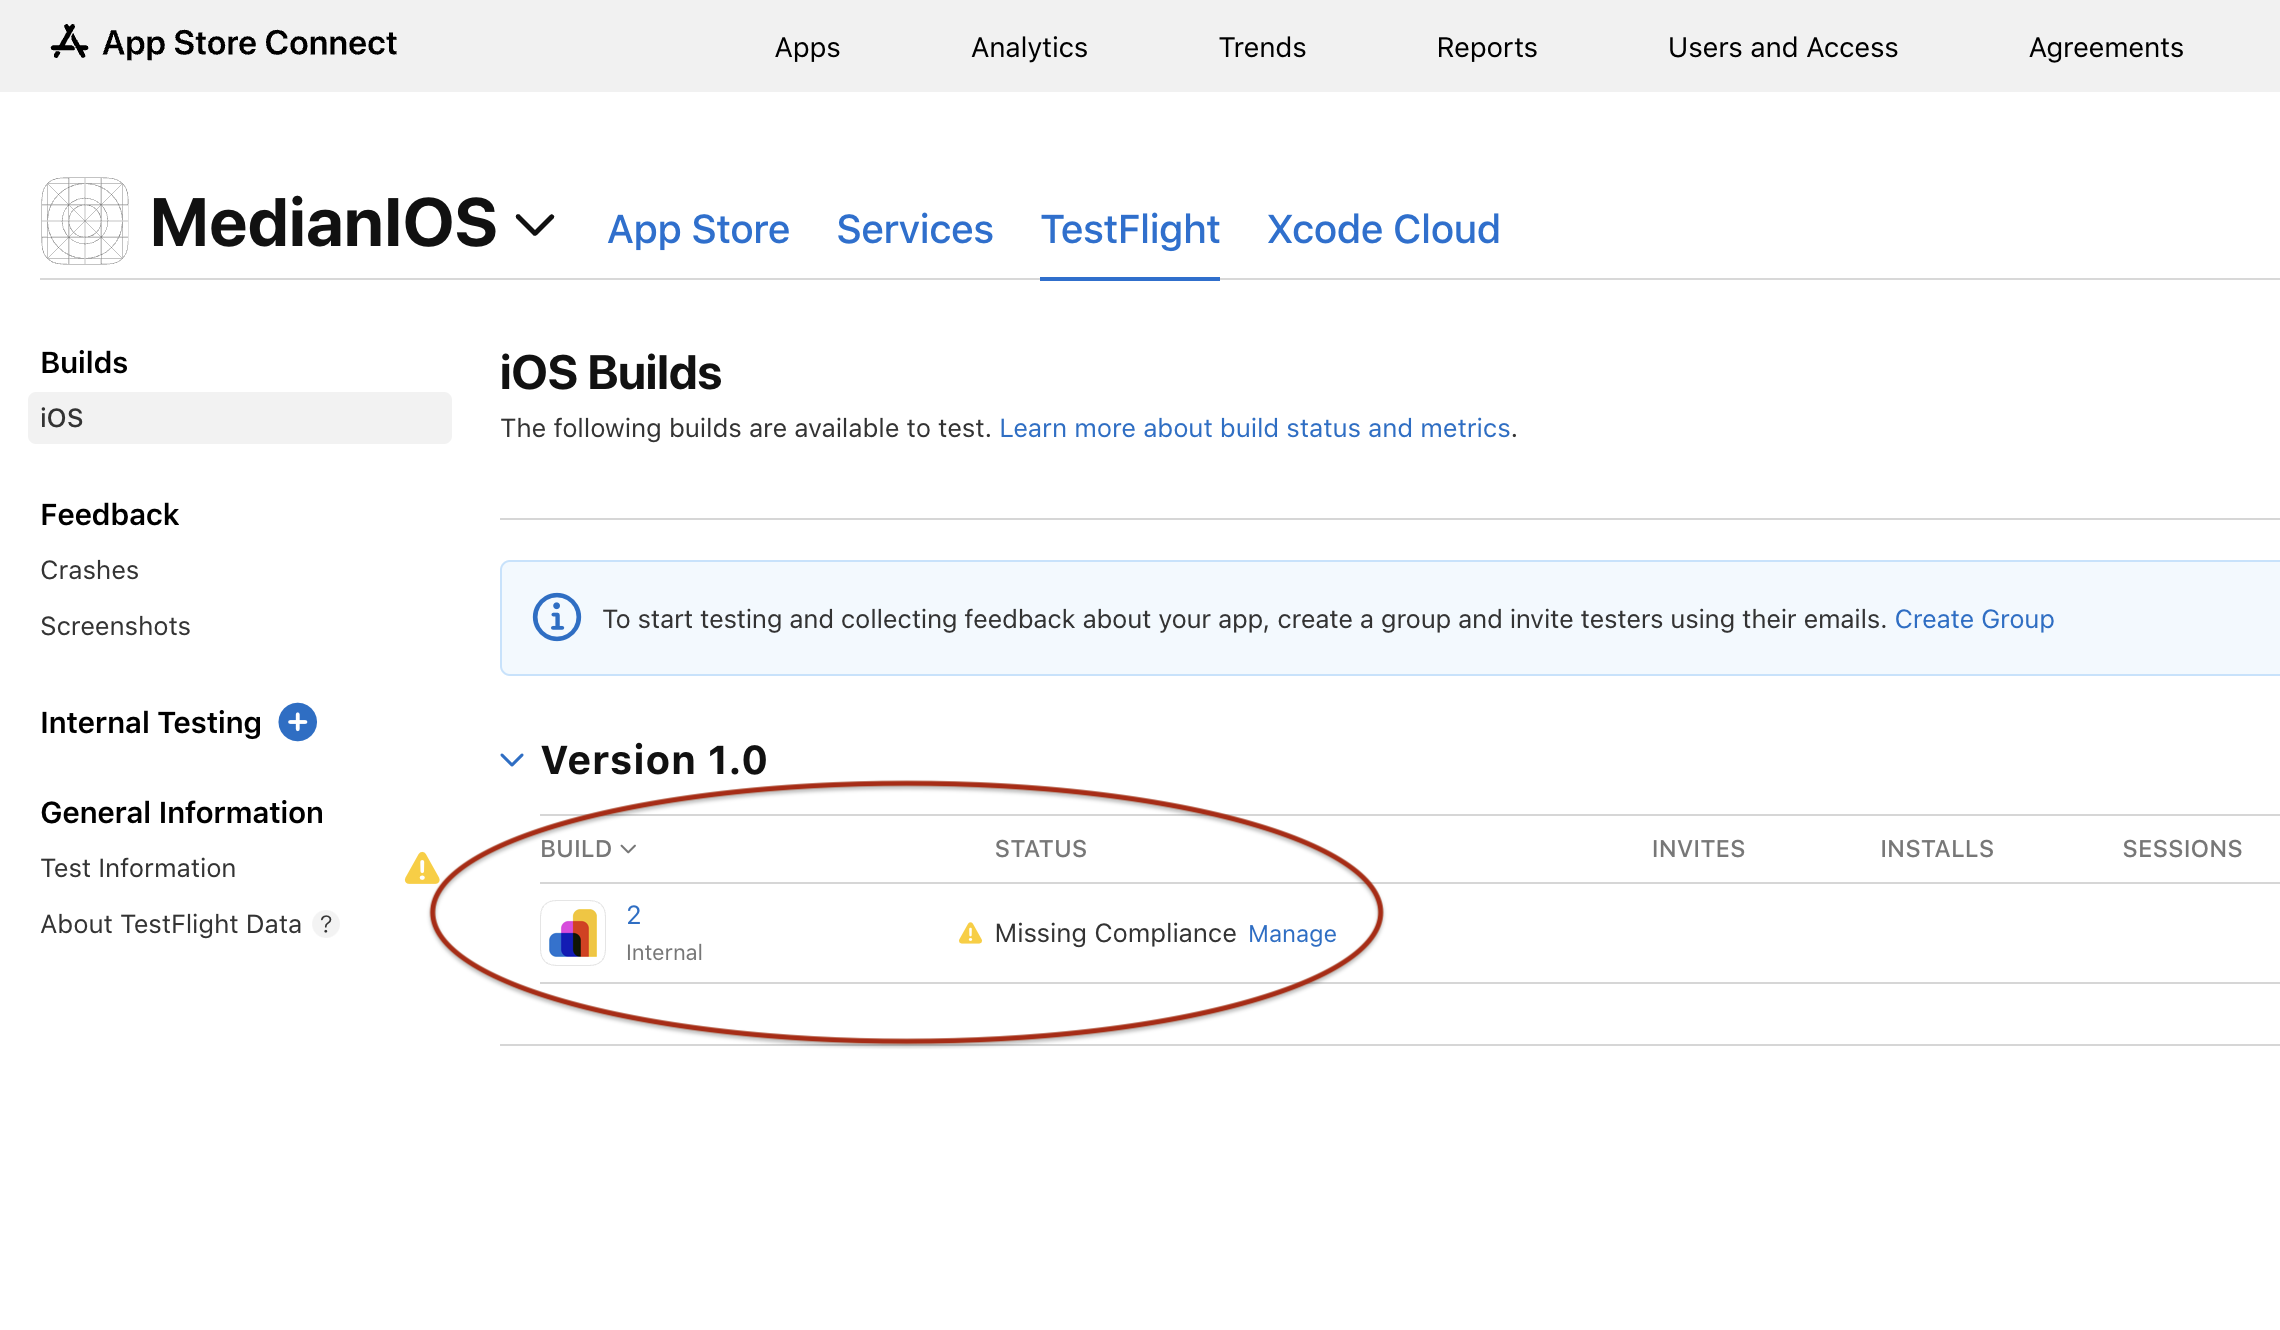Viewport: 2280px width, 1330px height.
Task: Click the SESSIONS column header
Action: pyautogui.click(x=2182, y=849)
